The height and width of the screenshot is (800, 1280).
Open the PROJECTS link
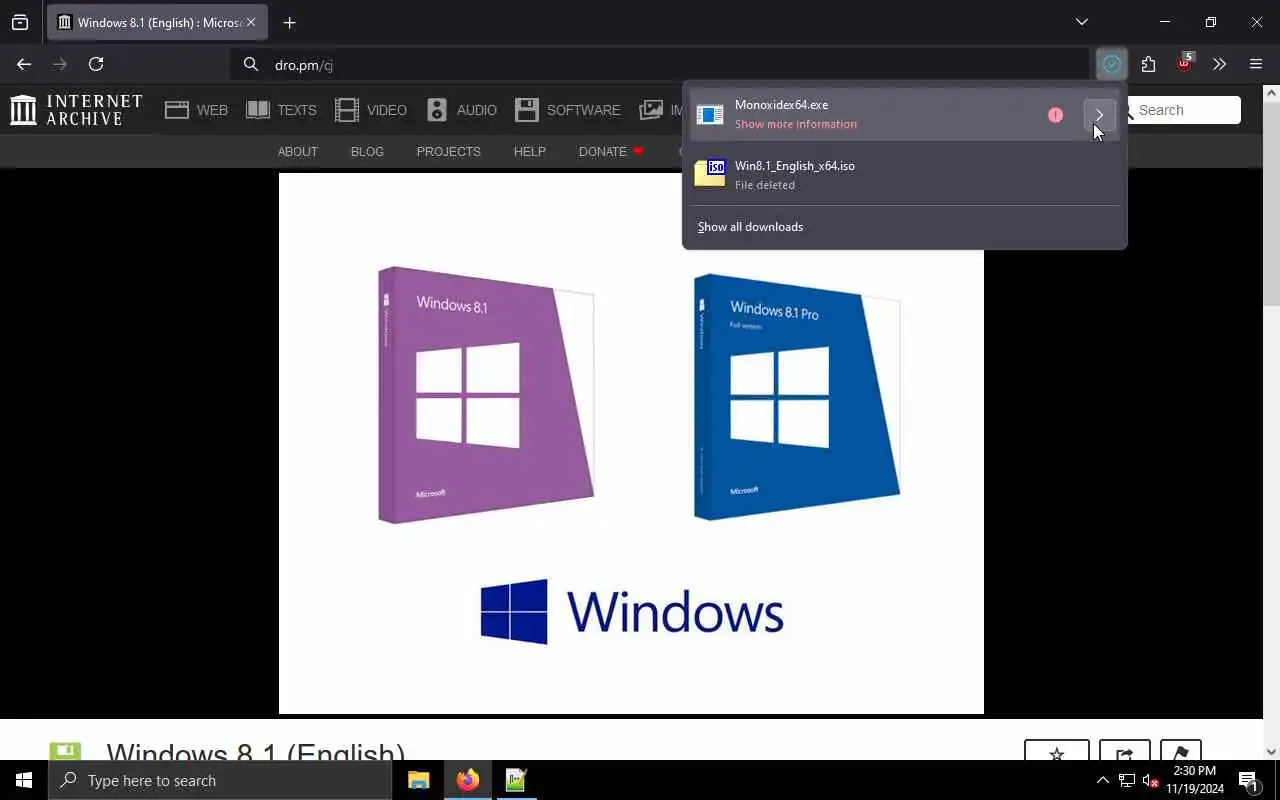coord(448,152)
